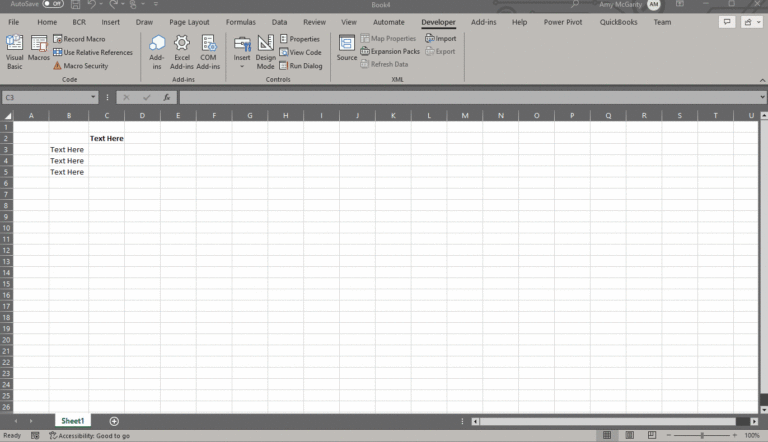The image size is (768, 442).
Task: Open Excel Add-ins manager
Action: coord(182,50)
